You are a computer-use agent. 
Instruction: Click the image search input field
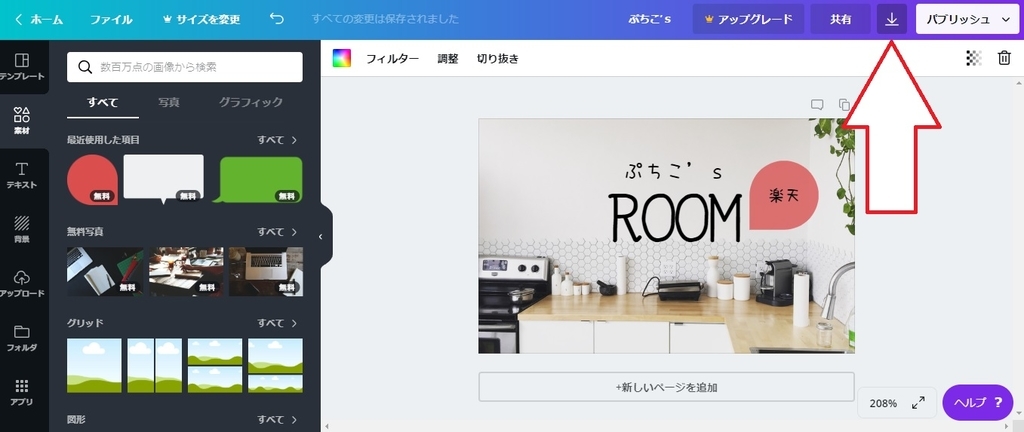(185, 67)
